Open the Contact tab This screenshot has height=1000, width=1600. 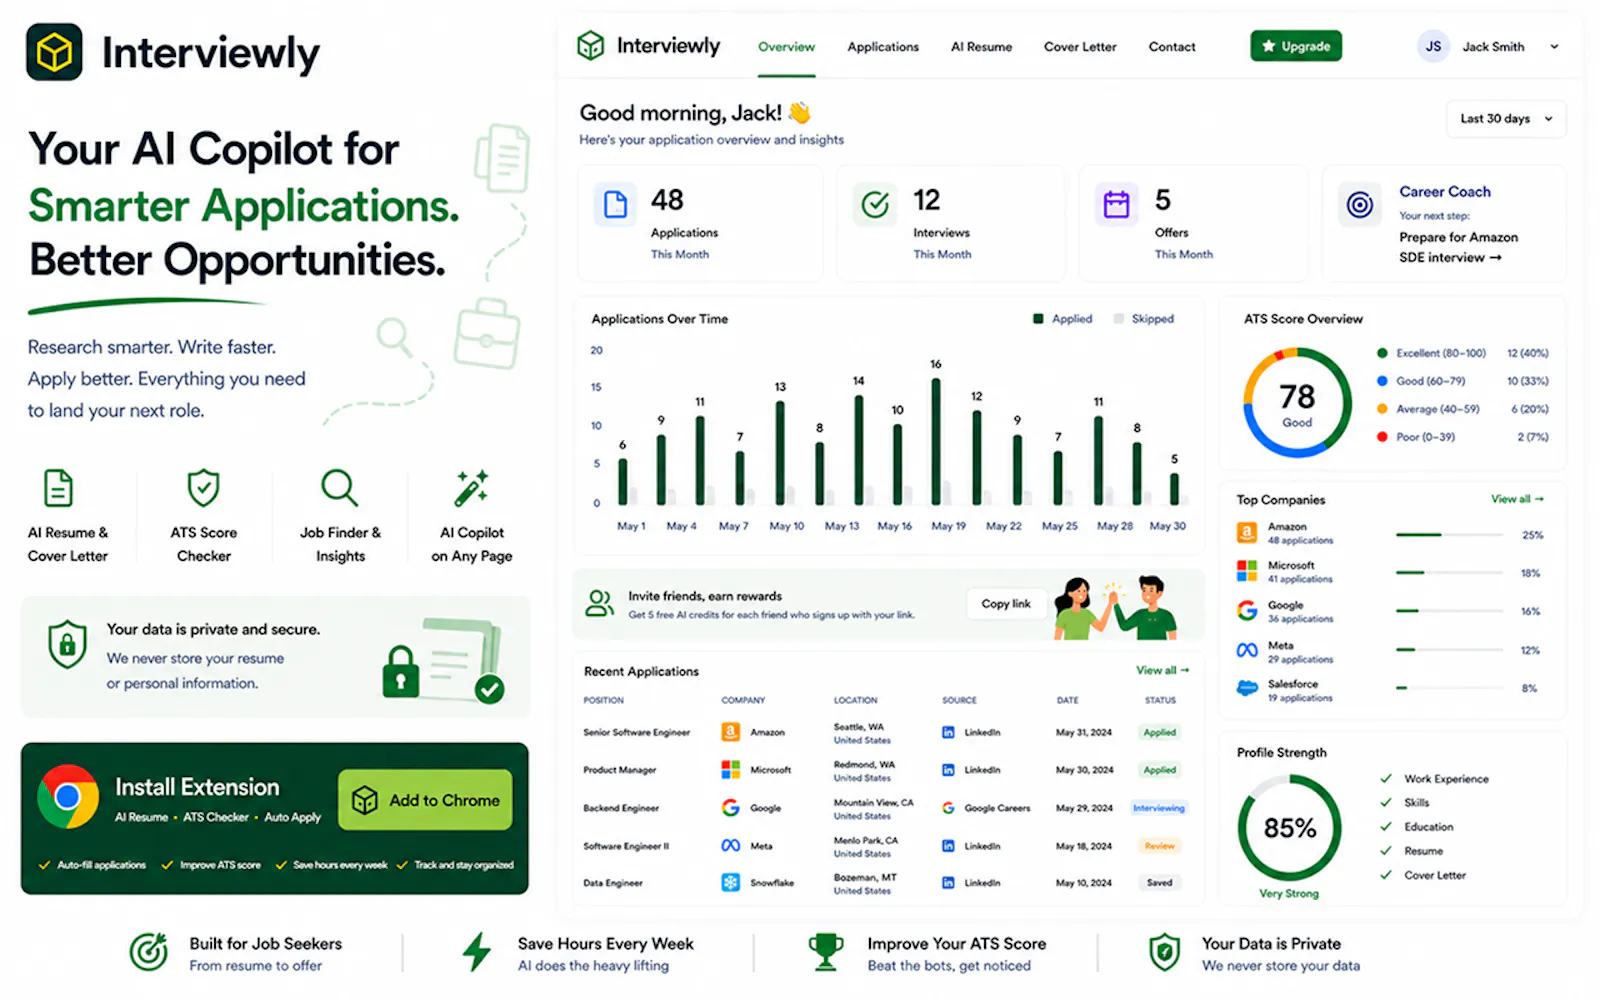tap(1172, 47)
